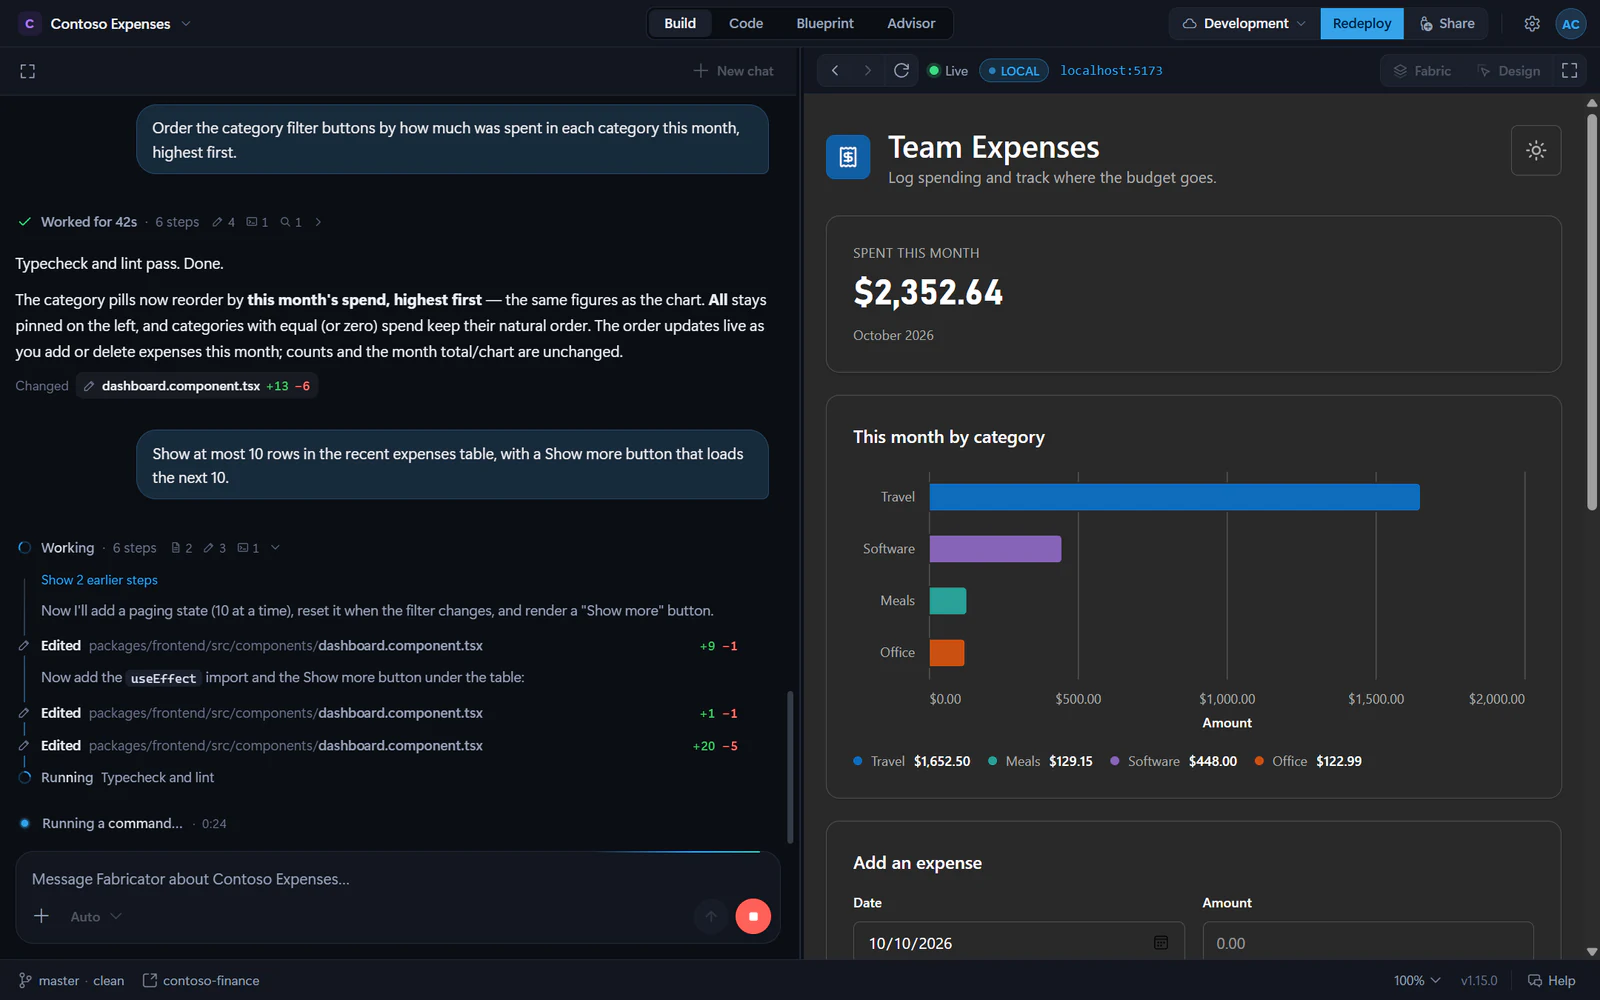Click the Team Expenses app logo
The height and width of the screenshot is (1000, 1600).
coord(848,157)
